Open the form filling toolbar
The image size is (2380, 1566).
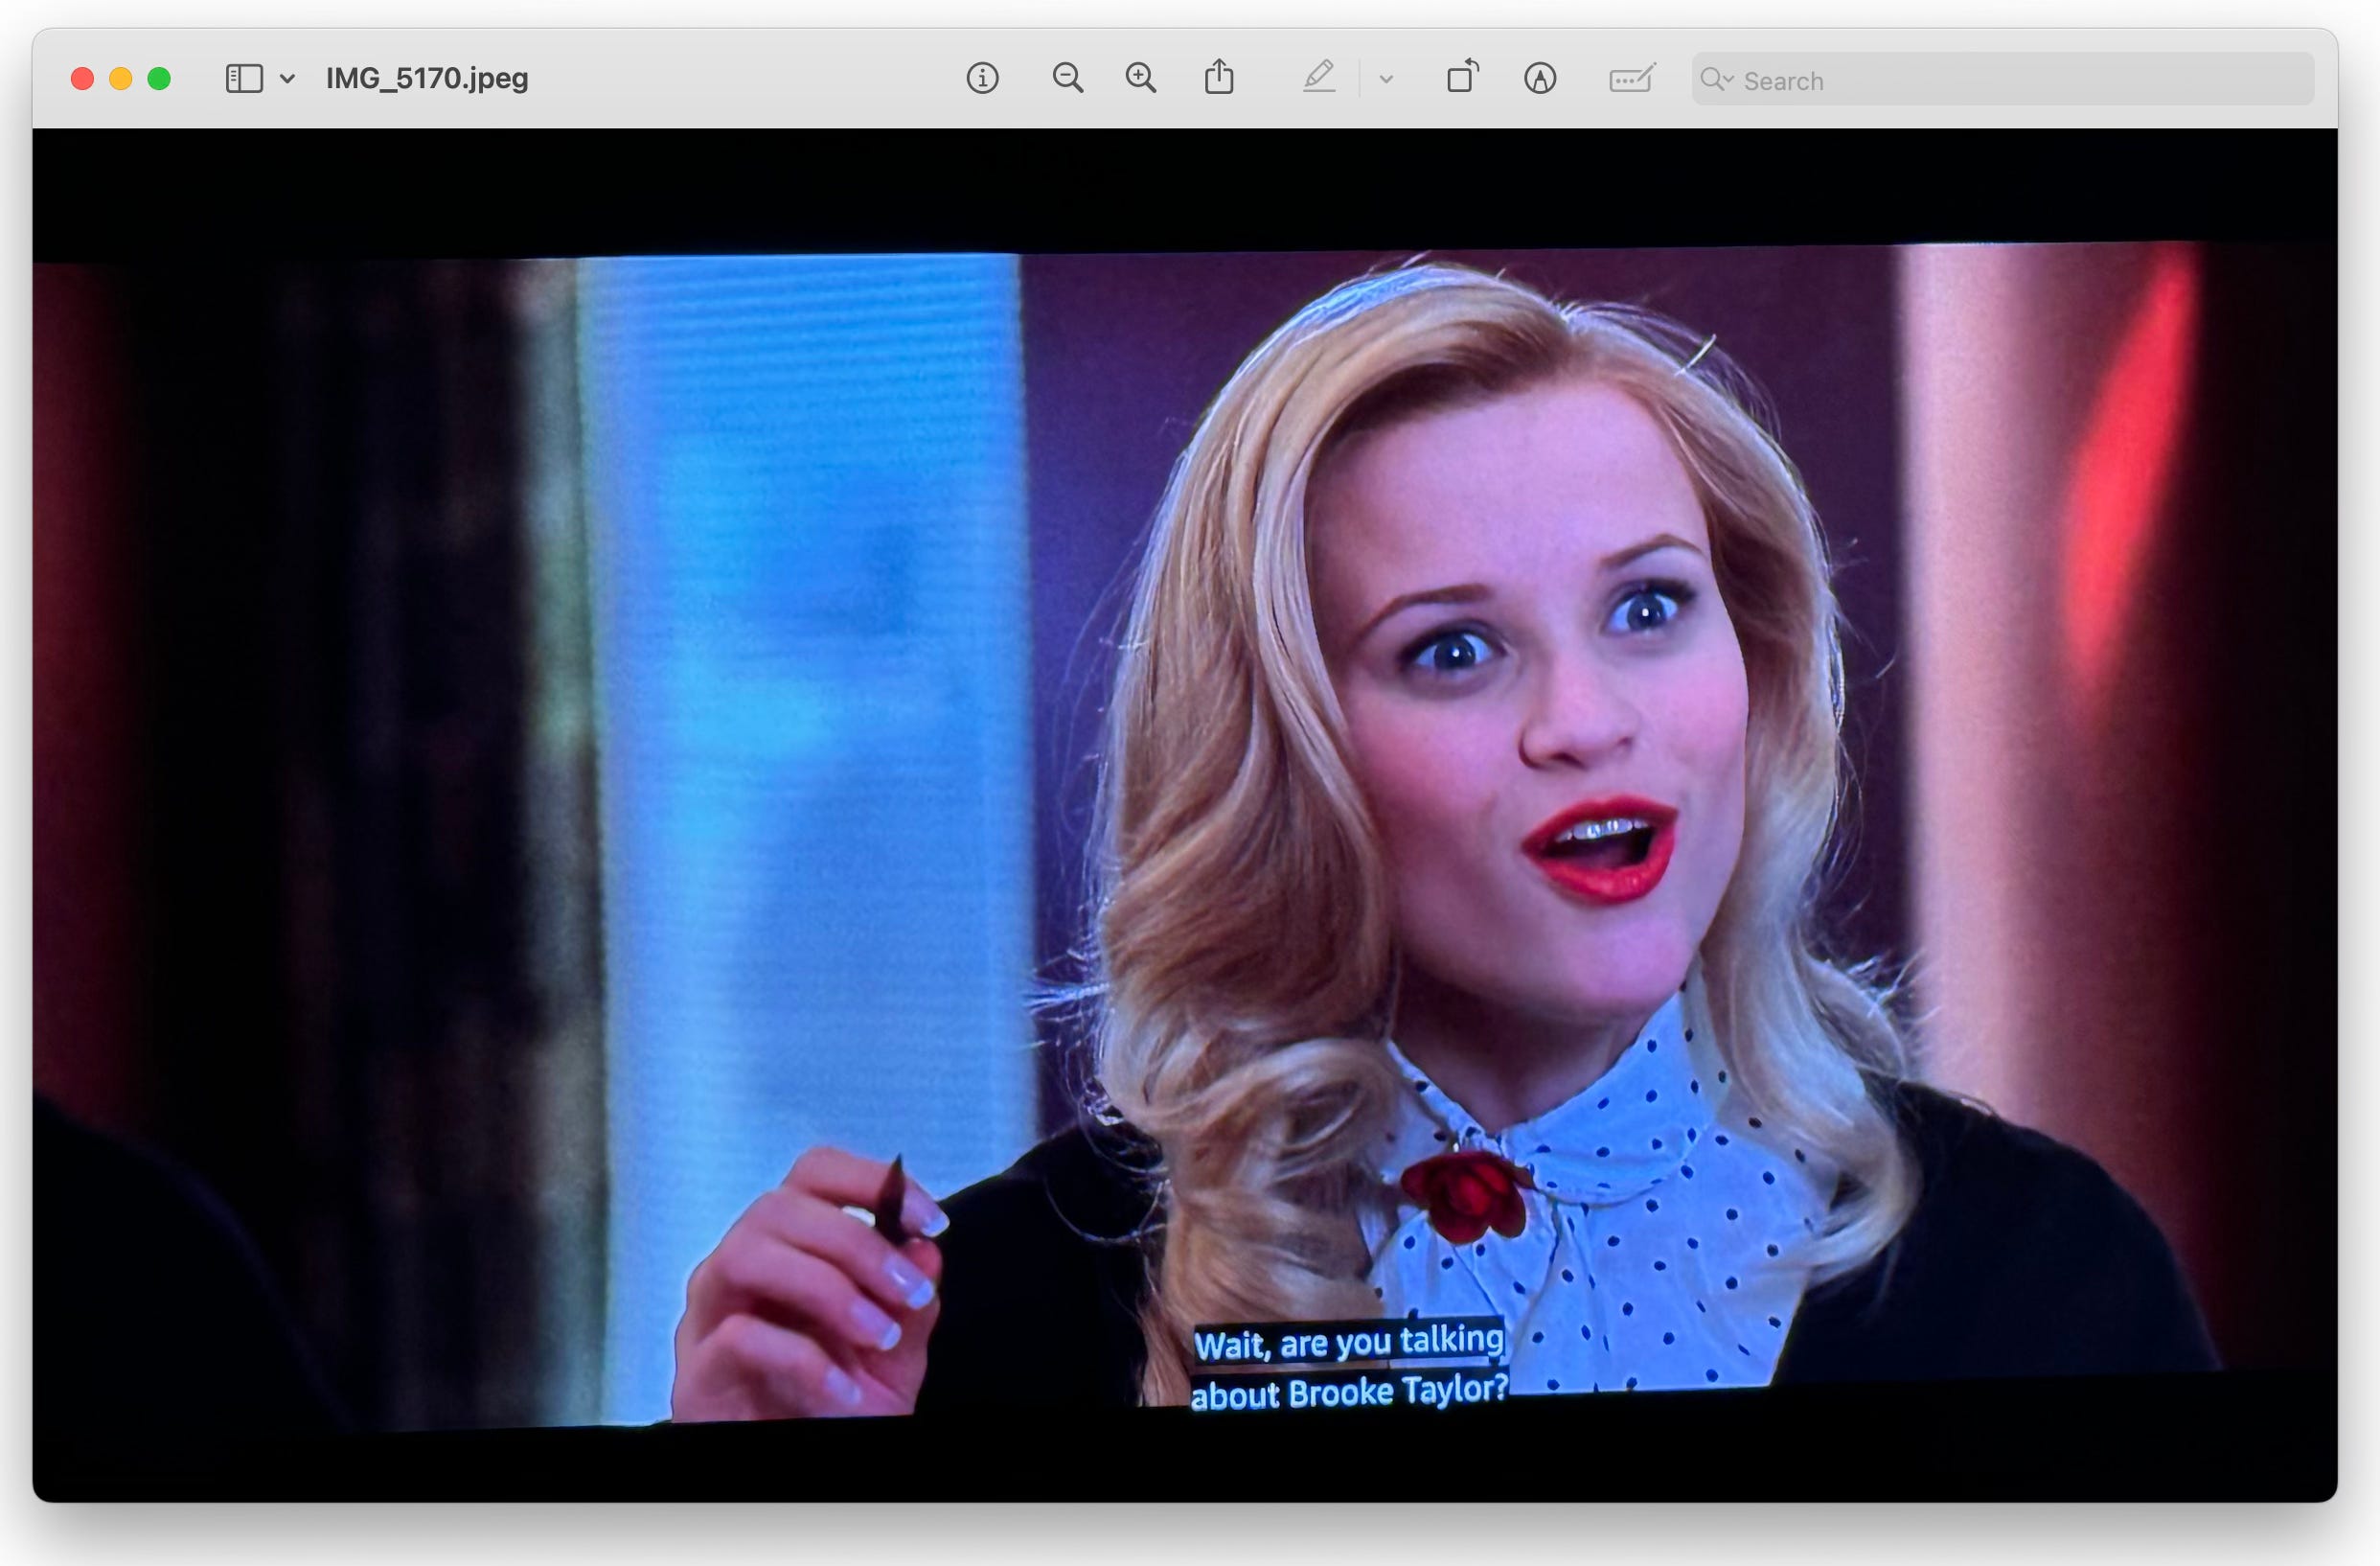1632,78
